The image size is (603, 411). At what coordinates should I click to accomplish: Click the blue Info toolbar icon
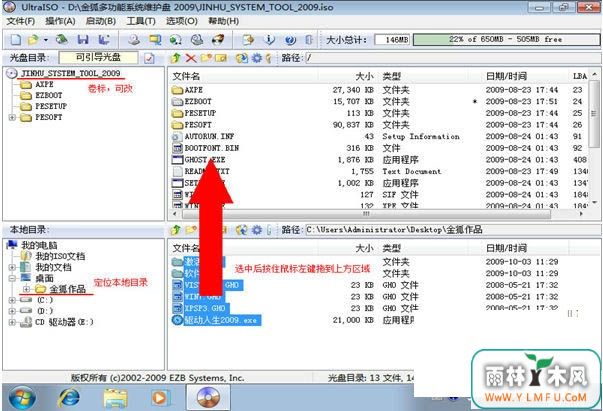(x=270, y=39)
